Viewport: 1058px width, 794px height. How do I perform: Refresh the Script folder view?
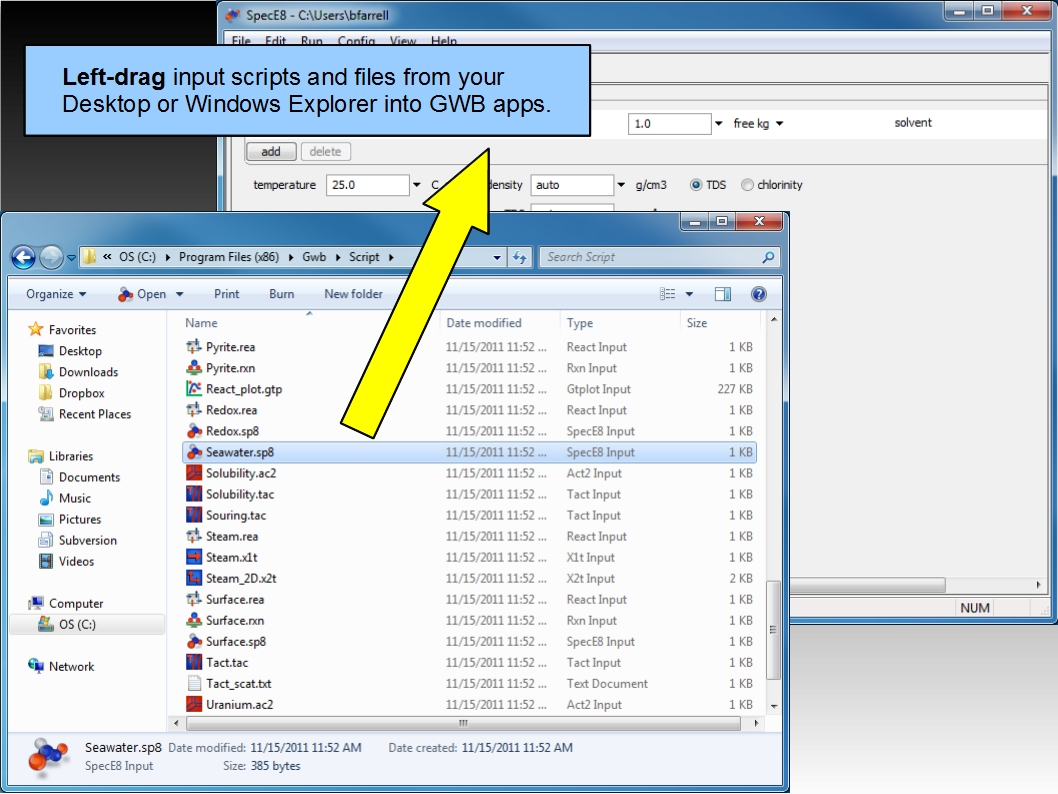coord(520,257)
